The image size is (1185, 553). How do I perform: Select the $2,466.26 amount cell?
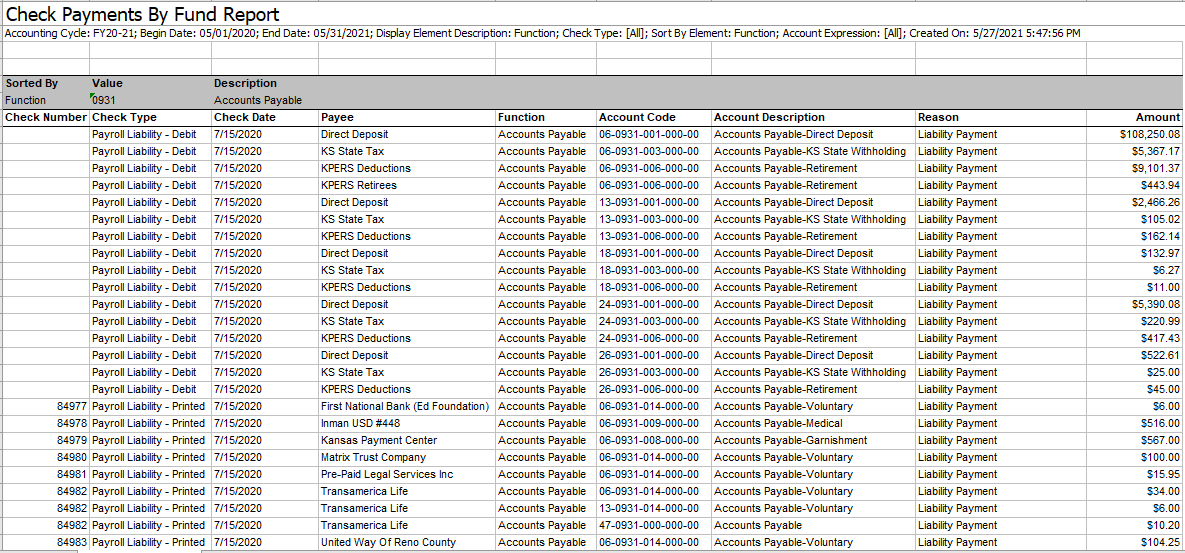tap(1134, 202)
